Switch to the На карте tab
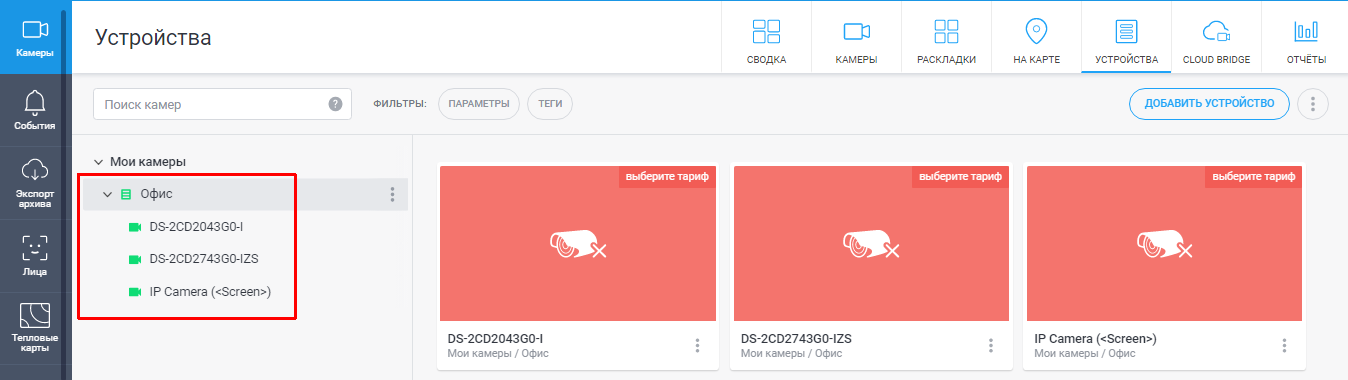The image size is (1348, 380). tap(1036, 38)
